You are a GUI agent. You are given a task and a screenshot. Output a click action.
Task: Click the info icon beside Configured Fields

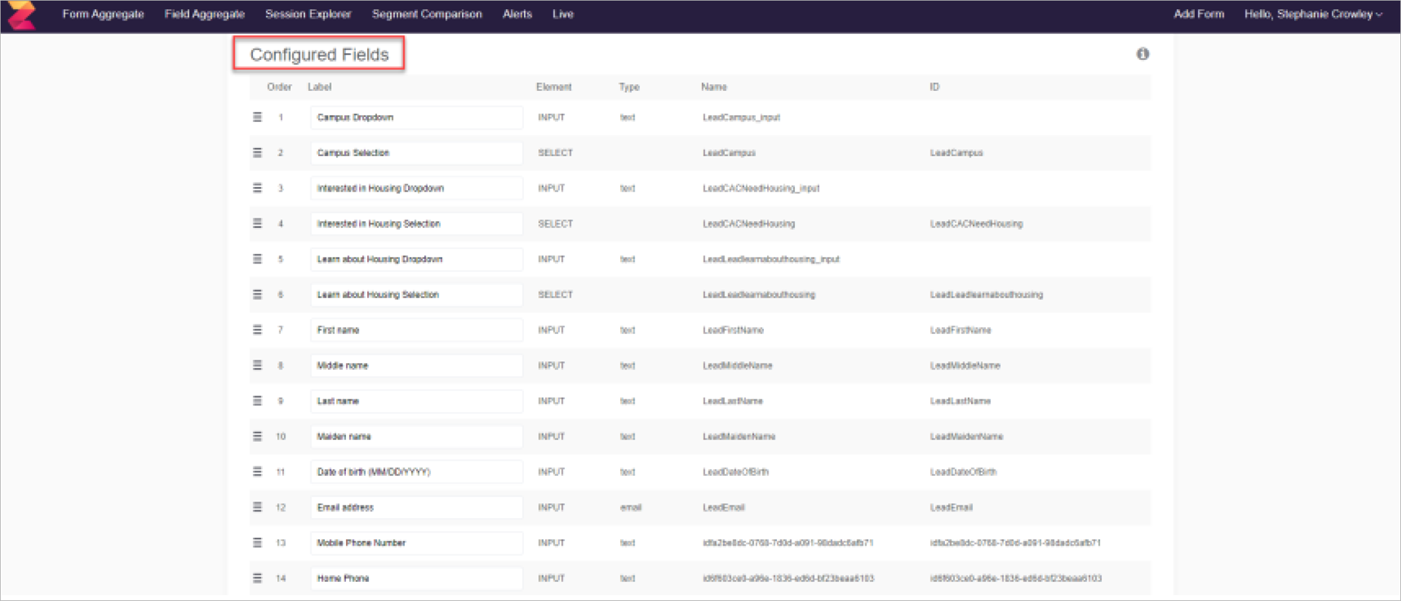pyautogui.click(x=1142, y=54)
